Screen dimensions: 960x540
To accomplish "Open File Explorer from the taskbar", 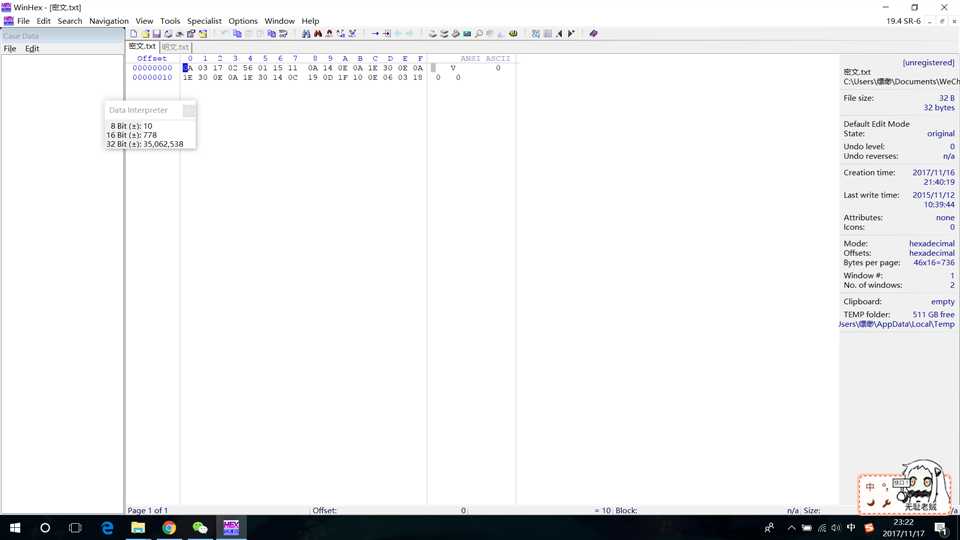I will coord(138,527).
